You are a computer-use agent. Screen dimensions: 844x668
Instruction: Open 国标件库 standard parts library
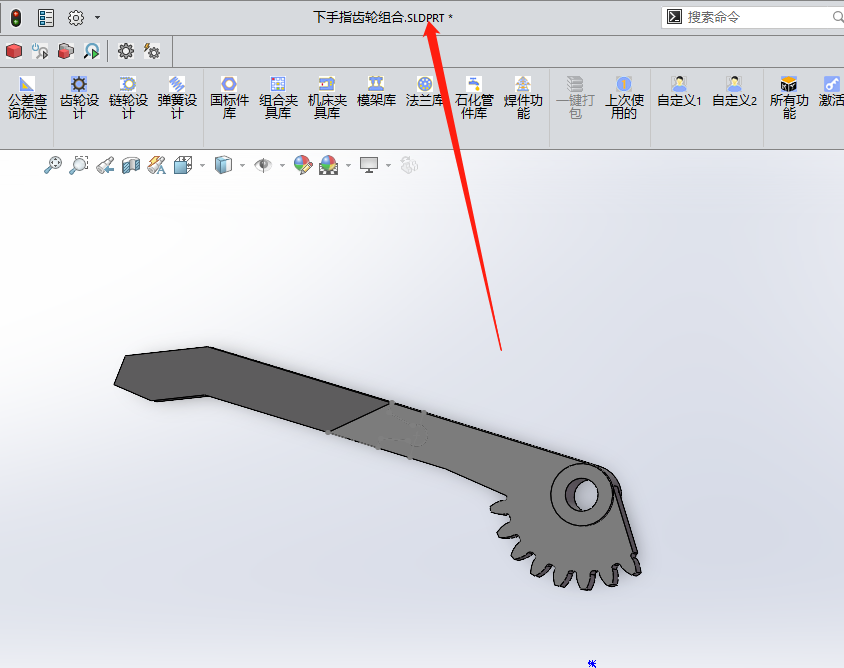[x=229, y=97]
